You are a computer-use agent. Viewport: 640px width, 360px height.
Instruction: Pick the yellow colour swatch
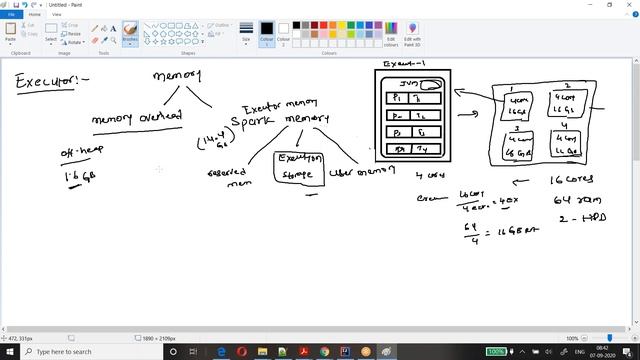pos(342,25)
